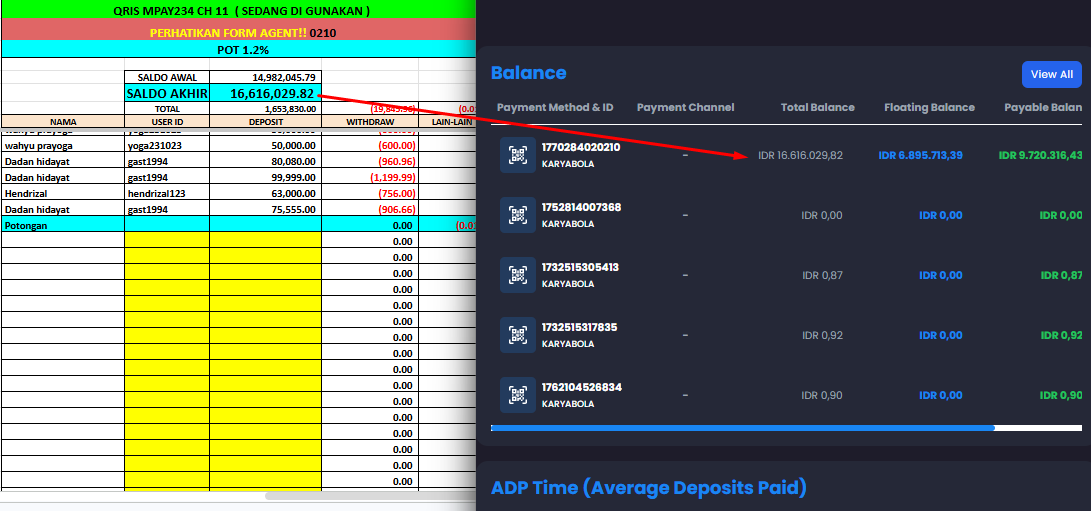
Task: Click Total Balance column header
Action: coord(818,107)
